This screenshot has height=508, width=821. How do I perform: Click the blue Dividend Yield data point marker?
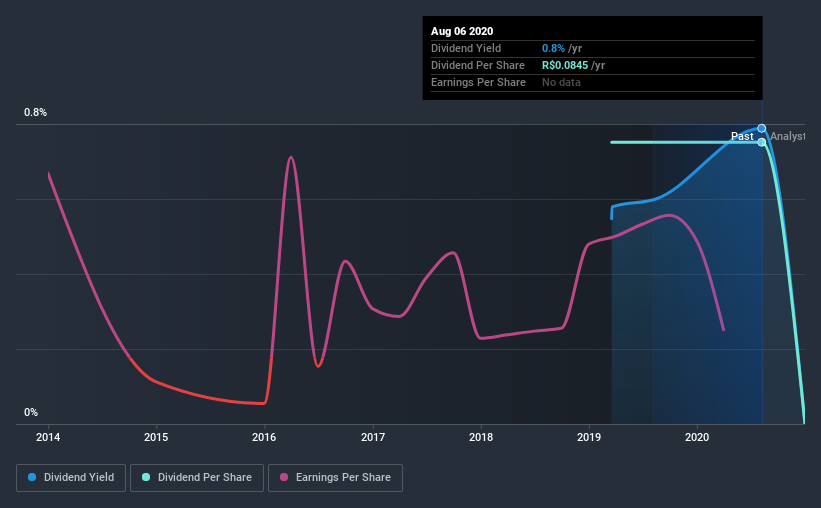coord(762,128)
